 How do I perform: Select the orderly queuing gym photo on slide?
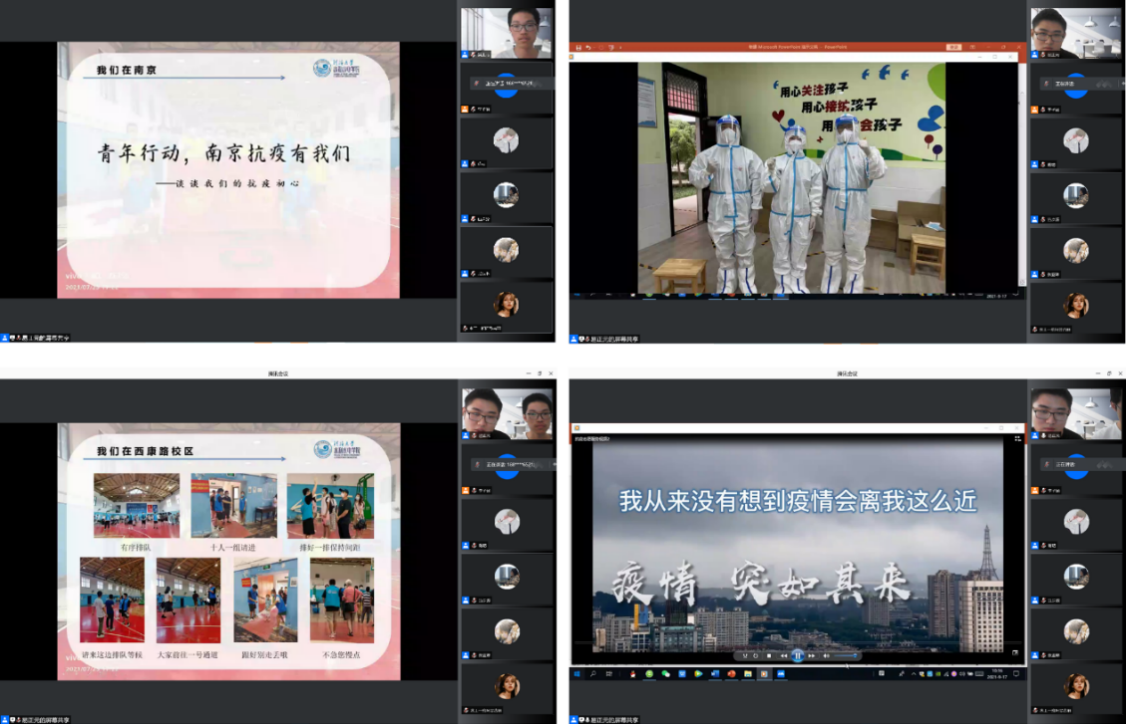136,506
